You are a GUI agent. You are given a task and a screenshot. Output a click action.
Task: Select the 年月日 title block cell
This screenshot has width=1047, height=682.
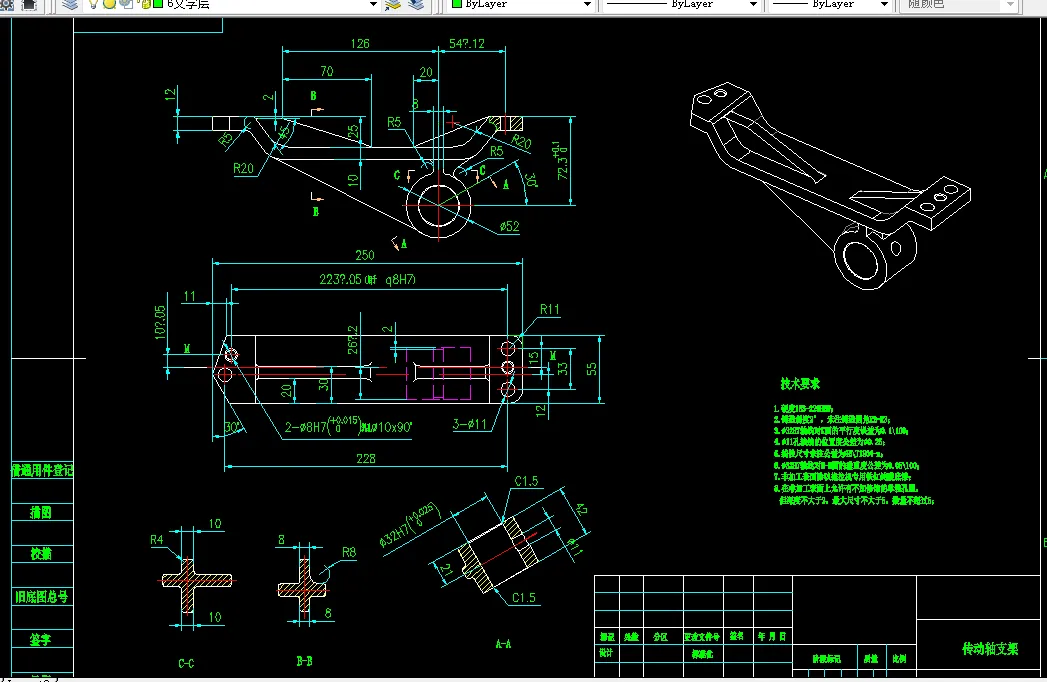(772, 637)
